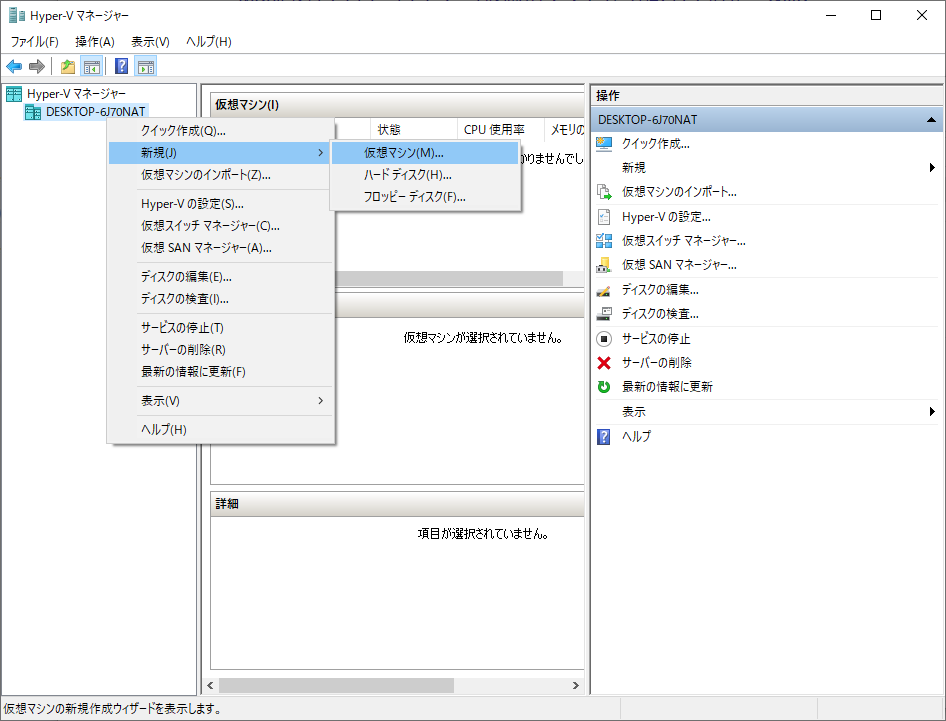Click ディスクの編集... in Actions pane

[660, 290]
